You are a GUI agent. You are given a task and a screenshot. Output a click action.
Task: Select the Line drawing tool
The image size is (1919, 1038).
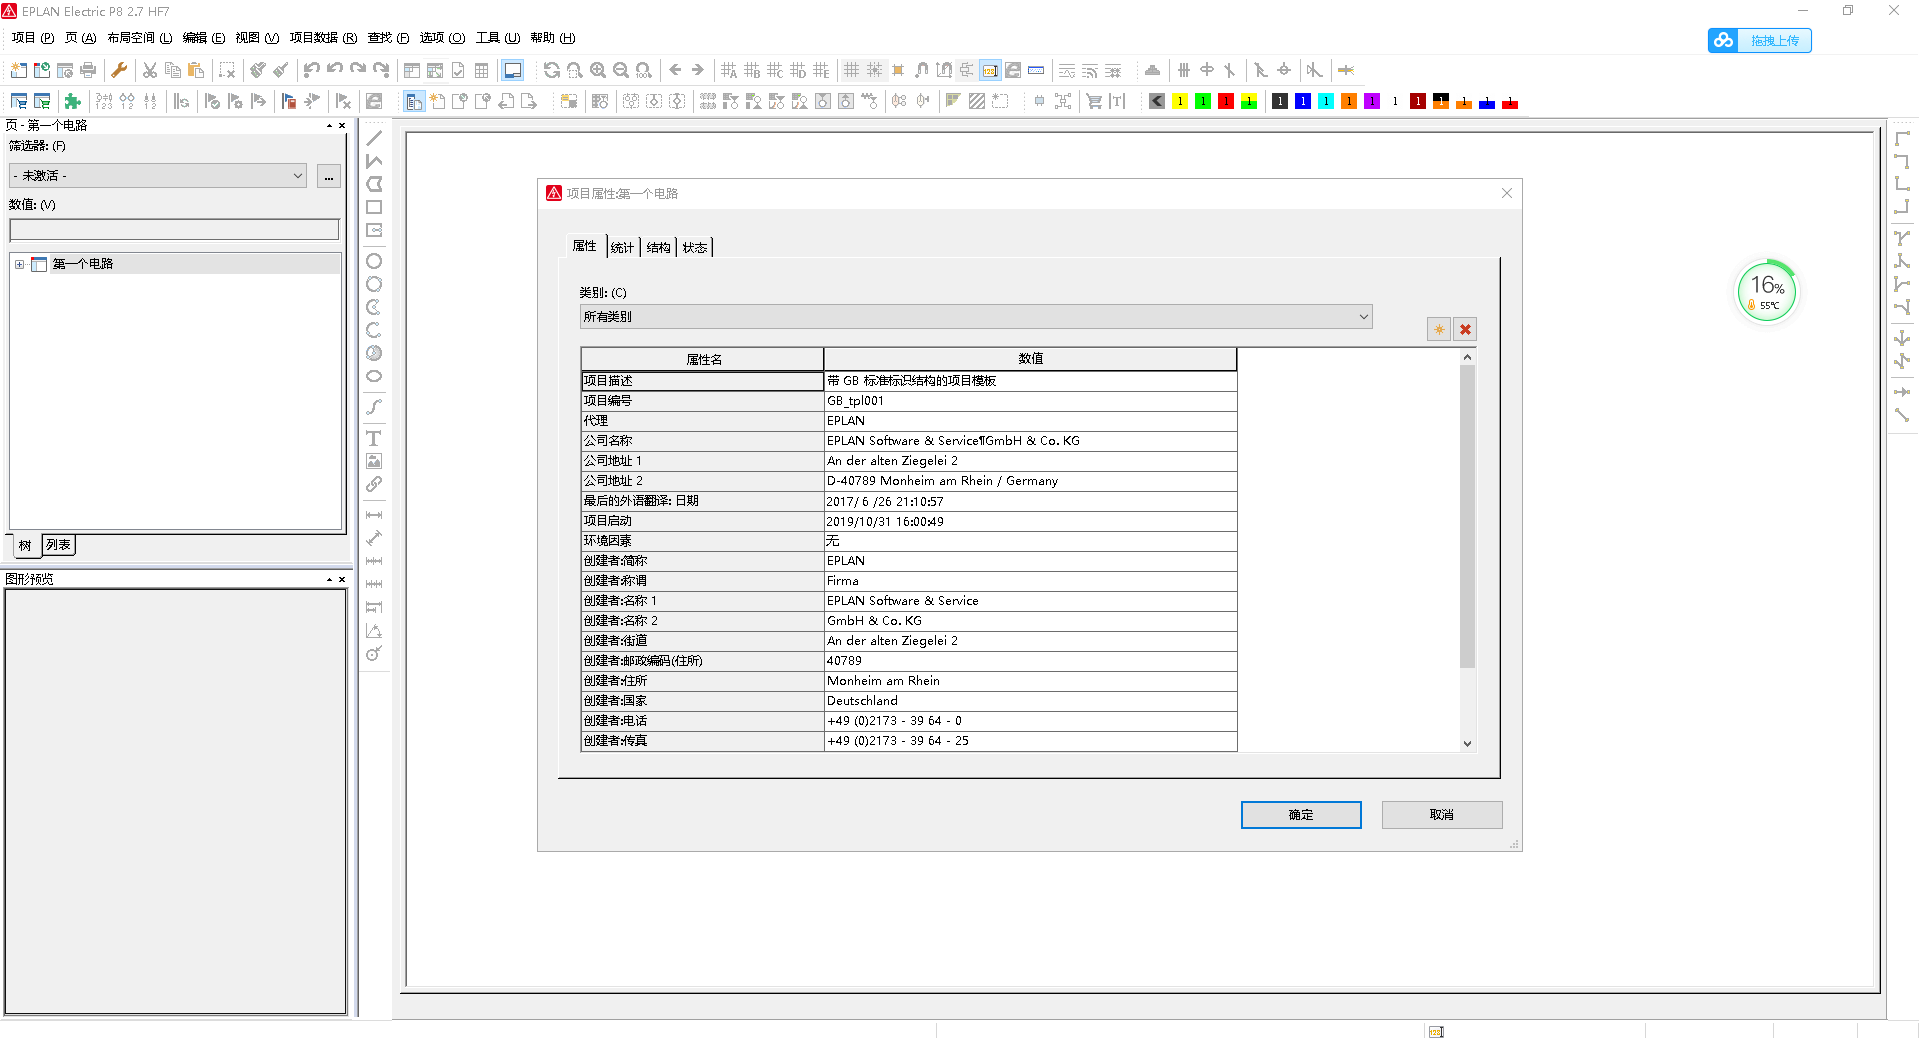(374, 138)
